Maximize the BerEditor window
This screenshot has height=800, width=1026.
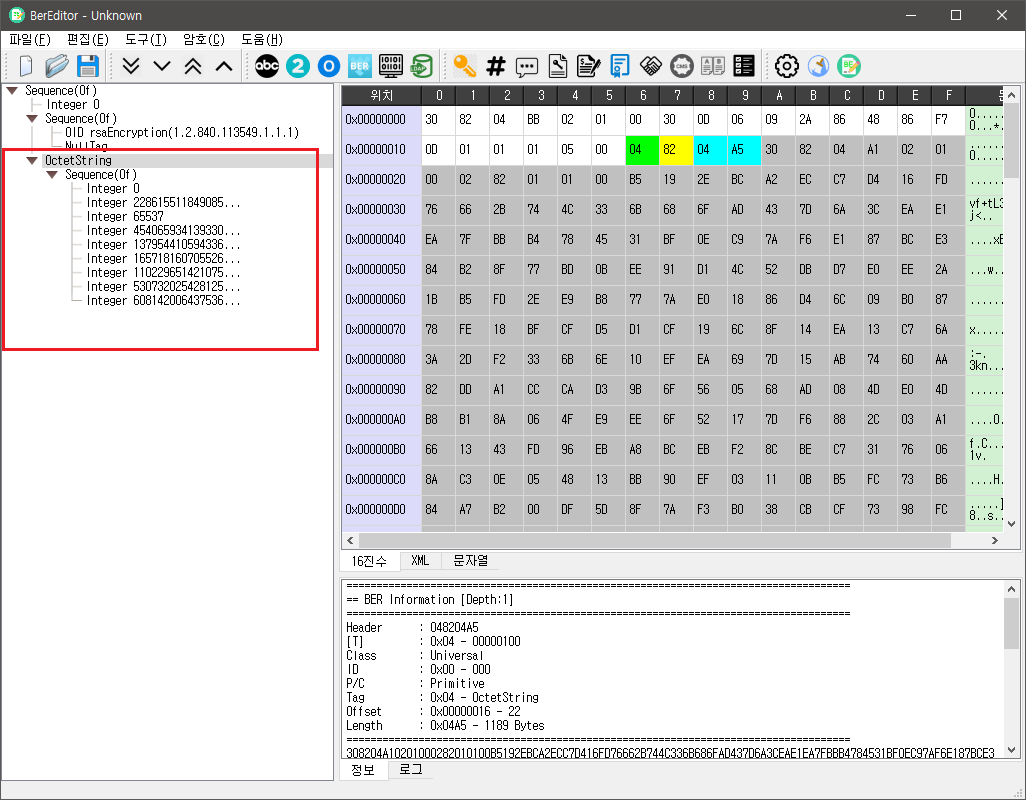956,15
